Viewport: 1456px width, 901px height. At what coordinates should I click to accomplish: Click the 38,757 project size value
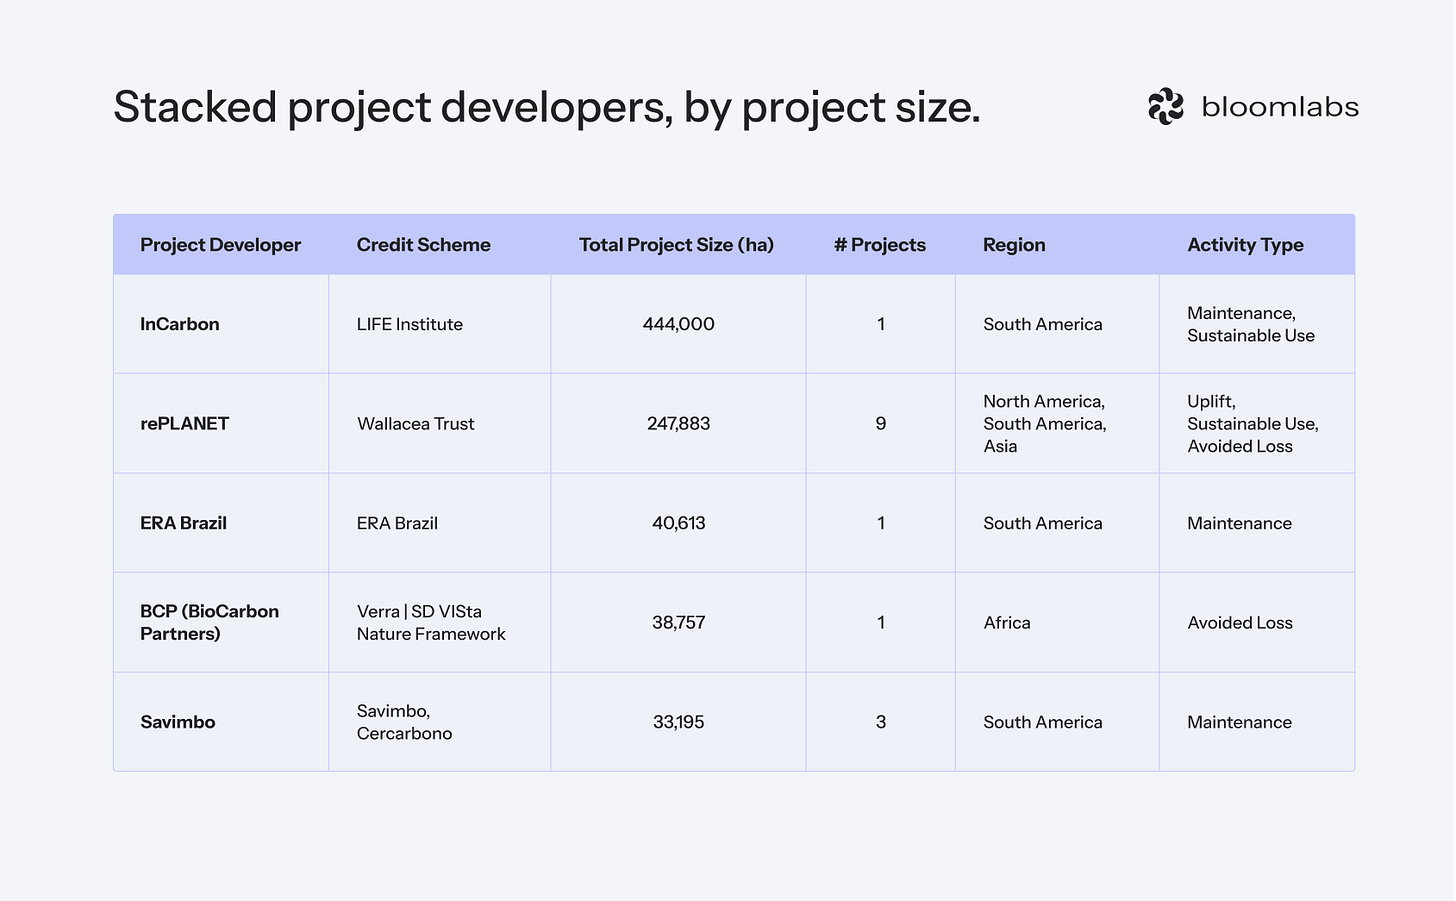[x=679, y=622]
